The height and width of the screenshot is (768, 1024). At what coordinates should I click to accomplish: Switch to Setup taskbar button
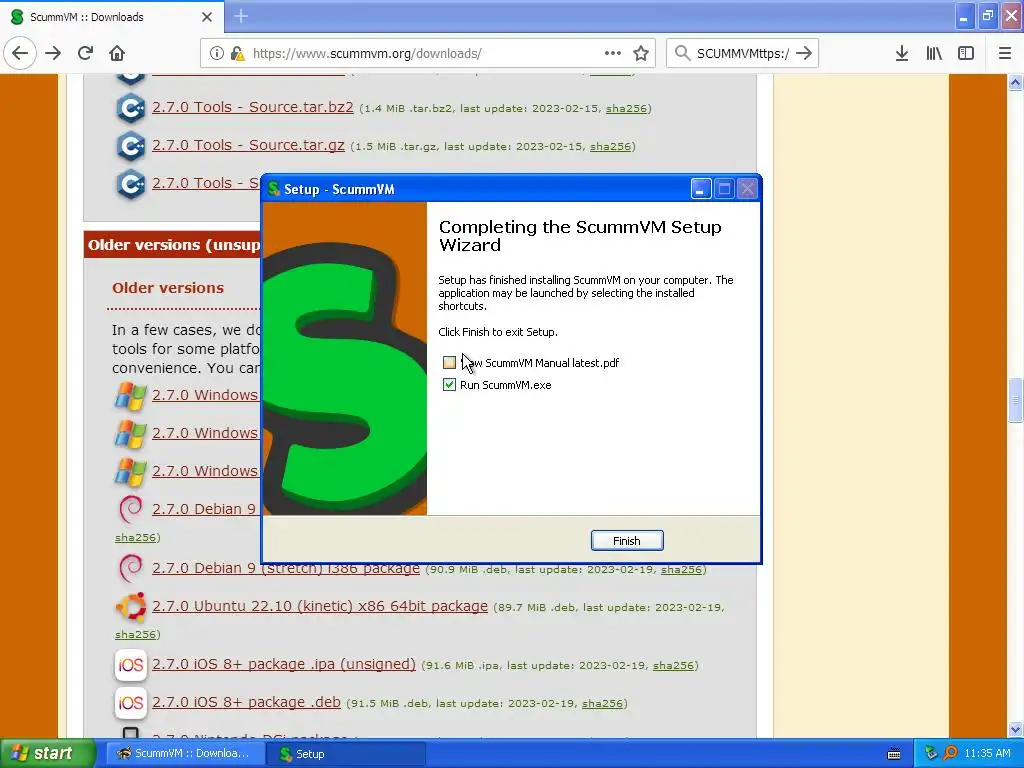tap(346, 754)
